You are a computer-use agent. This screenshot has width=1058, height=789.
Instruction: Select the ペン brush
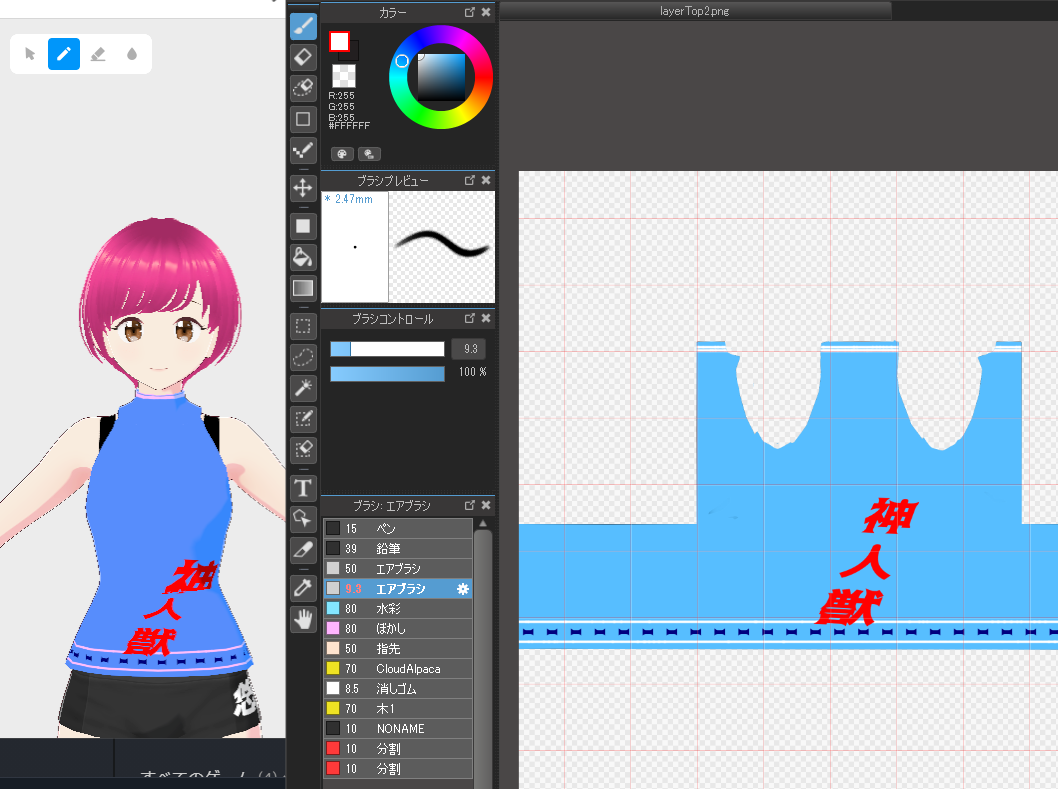coord(398,528)
